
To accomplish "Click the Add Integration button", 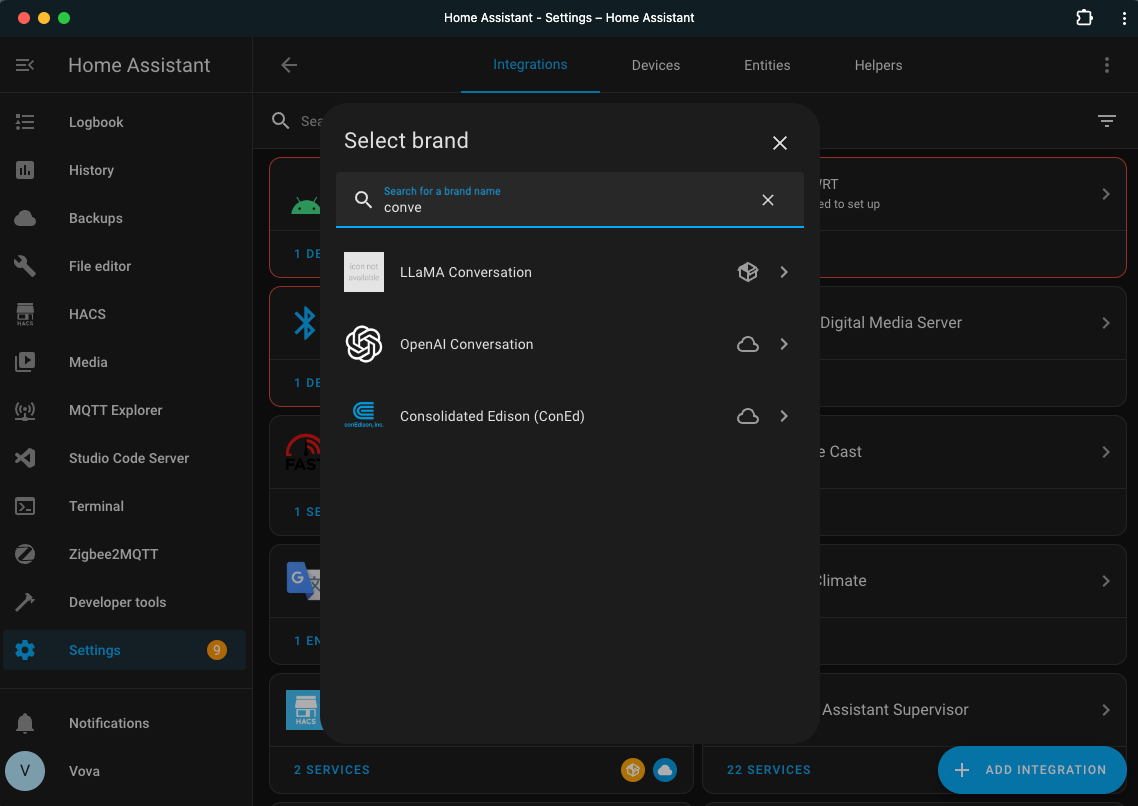I will pos(1032,770).
